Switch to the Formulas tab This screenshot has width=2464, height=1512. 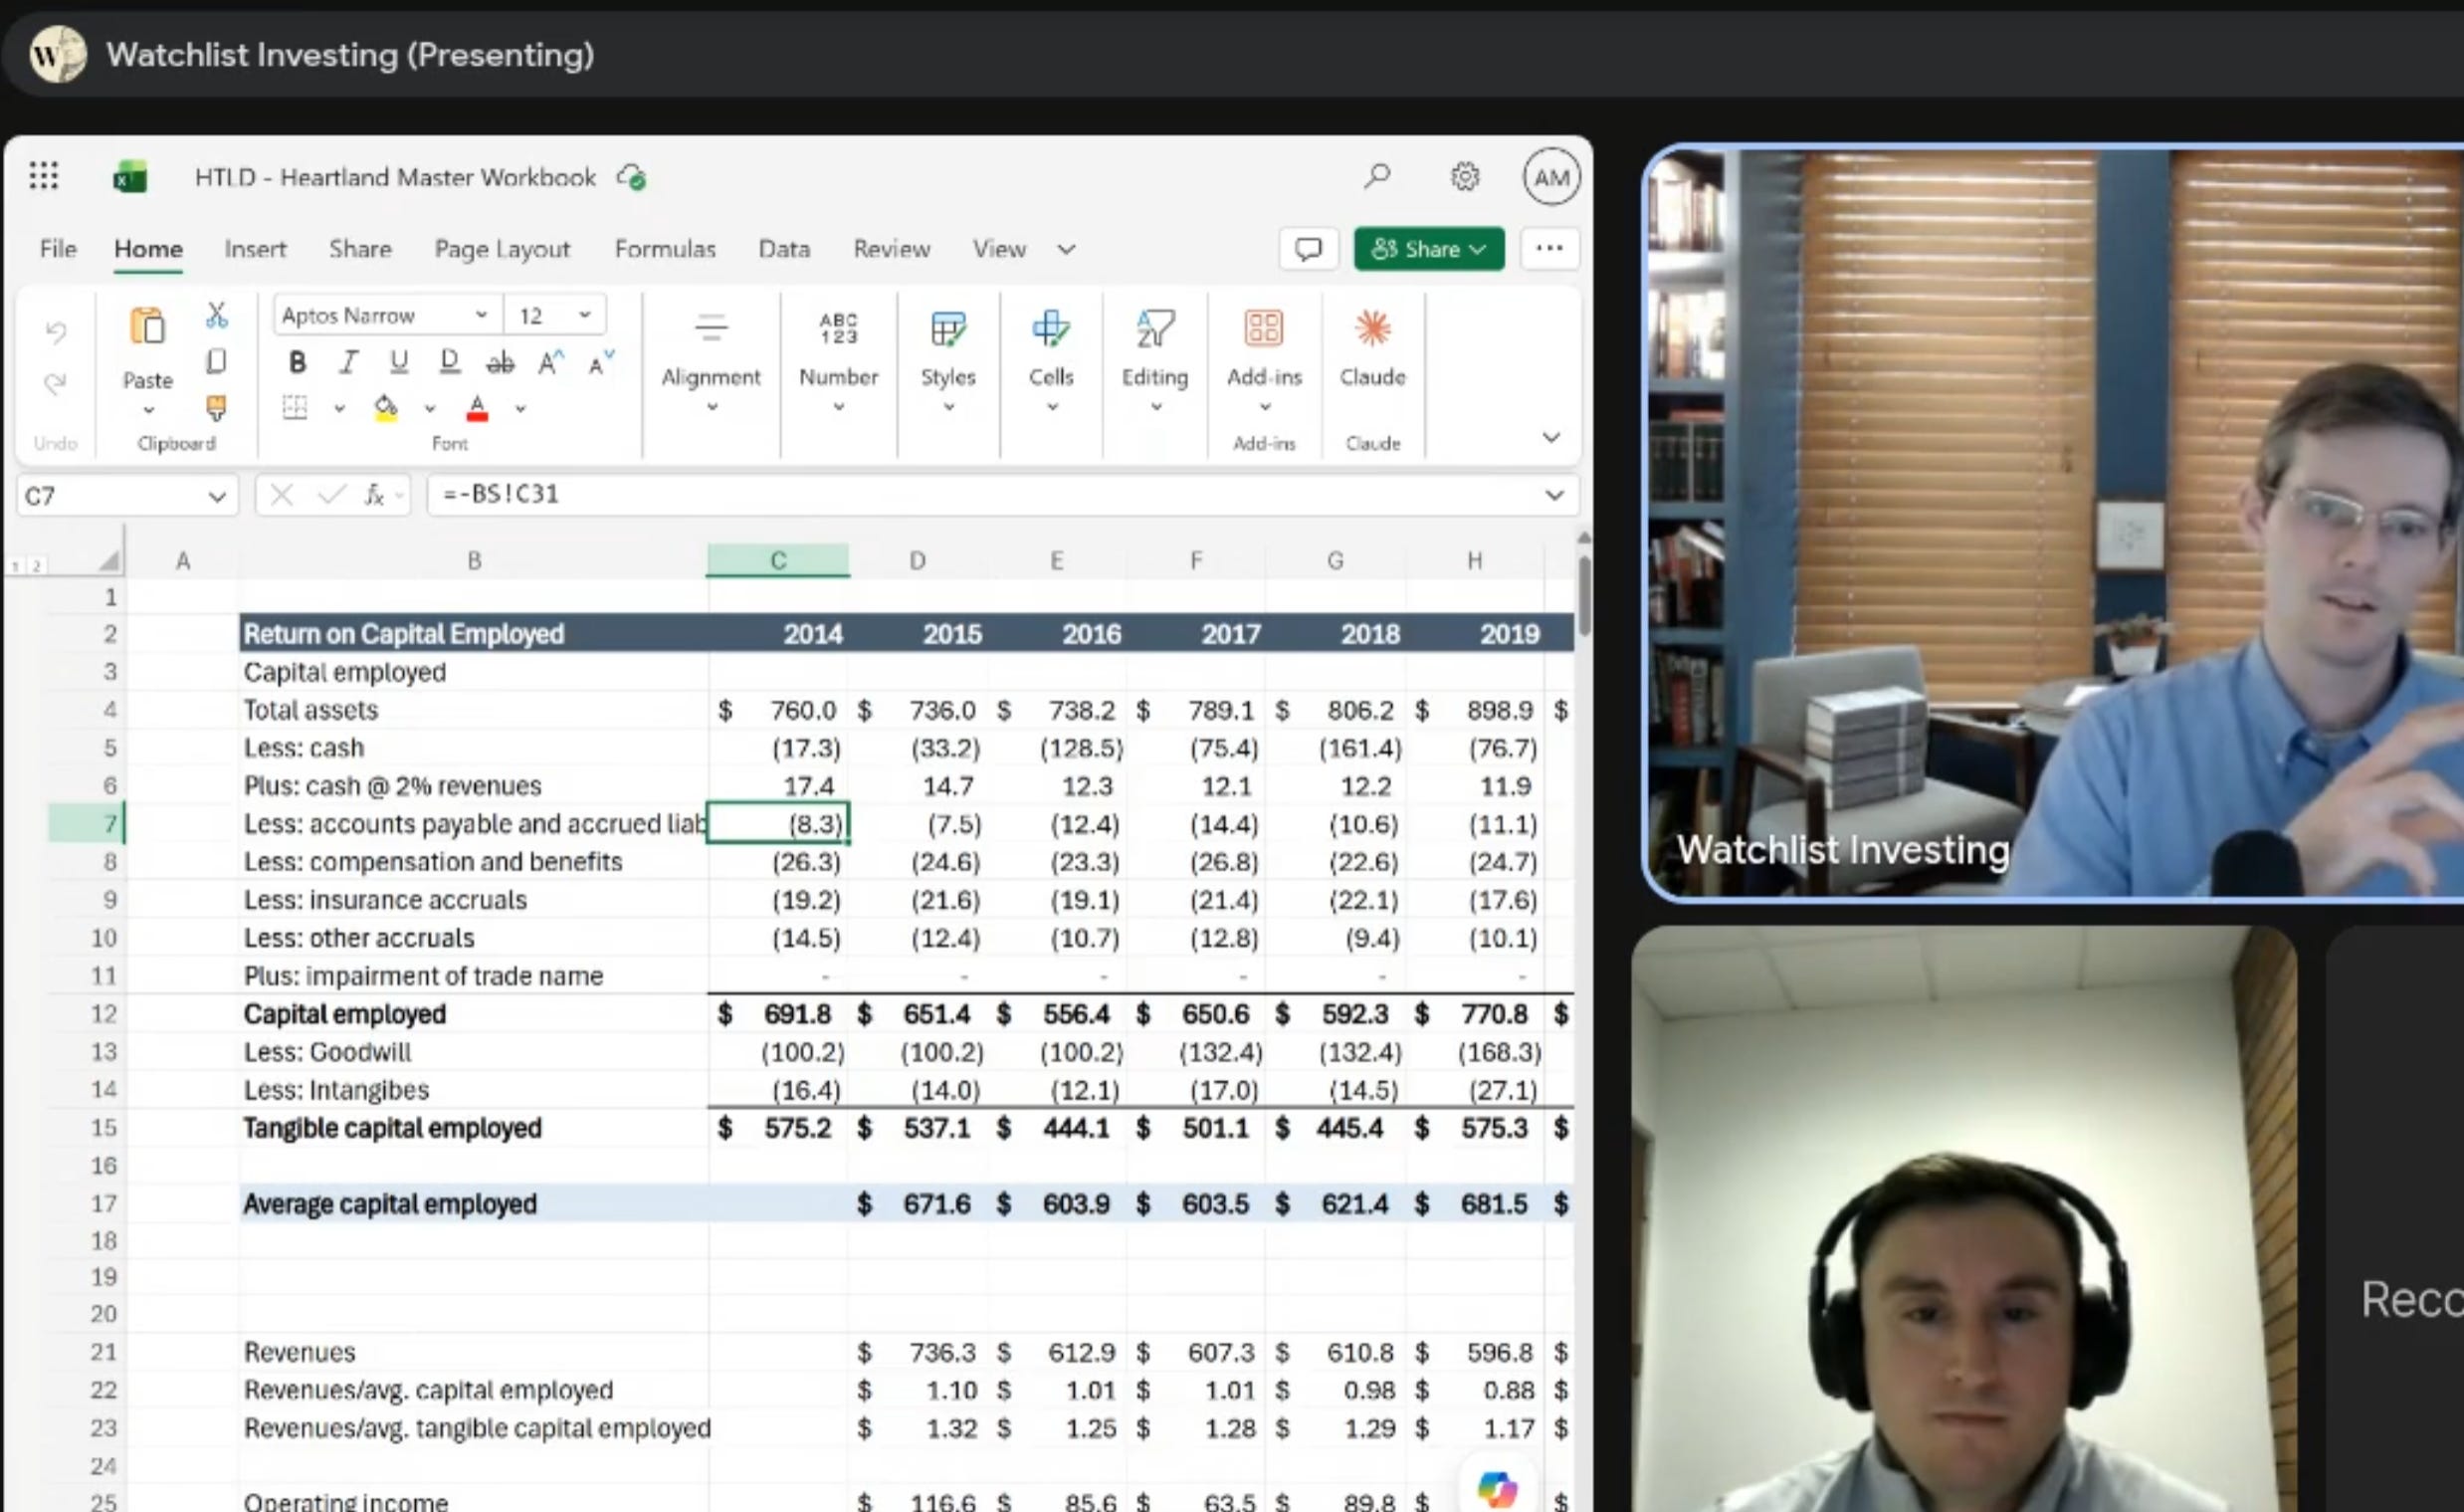coord(665,249)
